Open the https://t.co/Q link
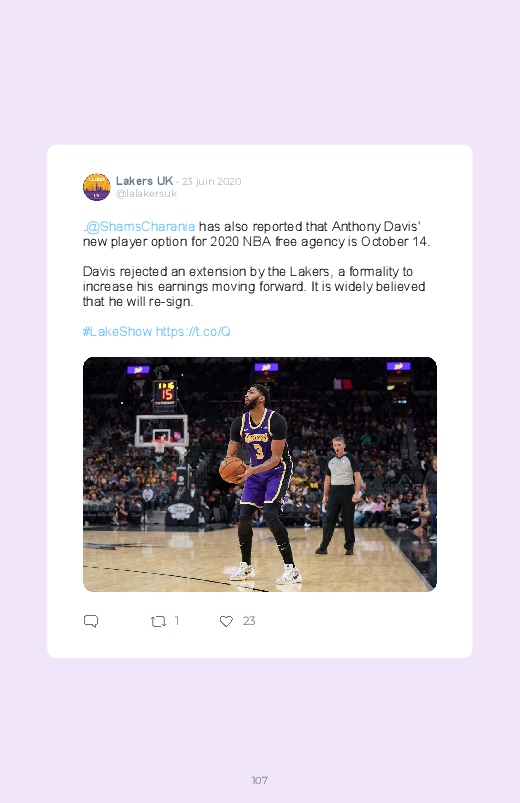 (193, 331)
